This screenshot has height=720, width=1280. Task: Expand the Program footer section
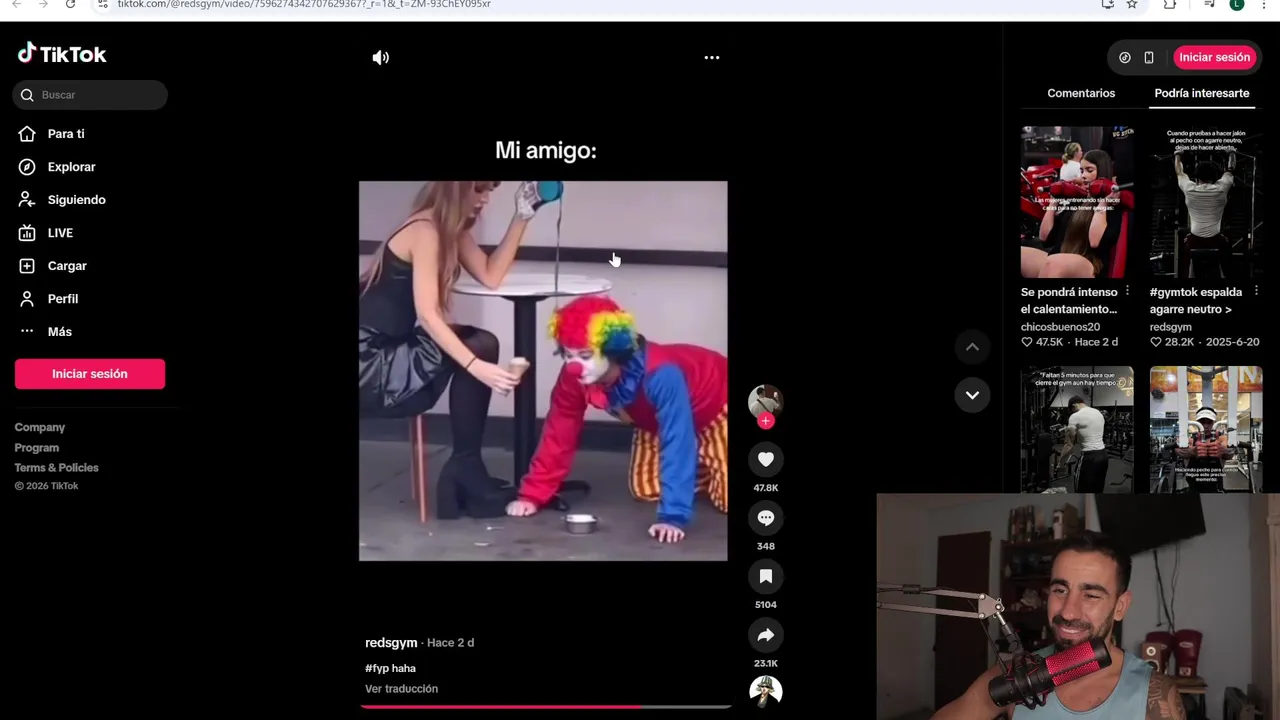(37, 448)
